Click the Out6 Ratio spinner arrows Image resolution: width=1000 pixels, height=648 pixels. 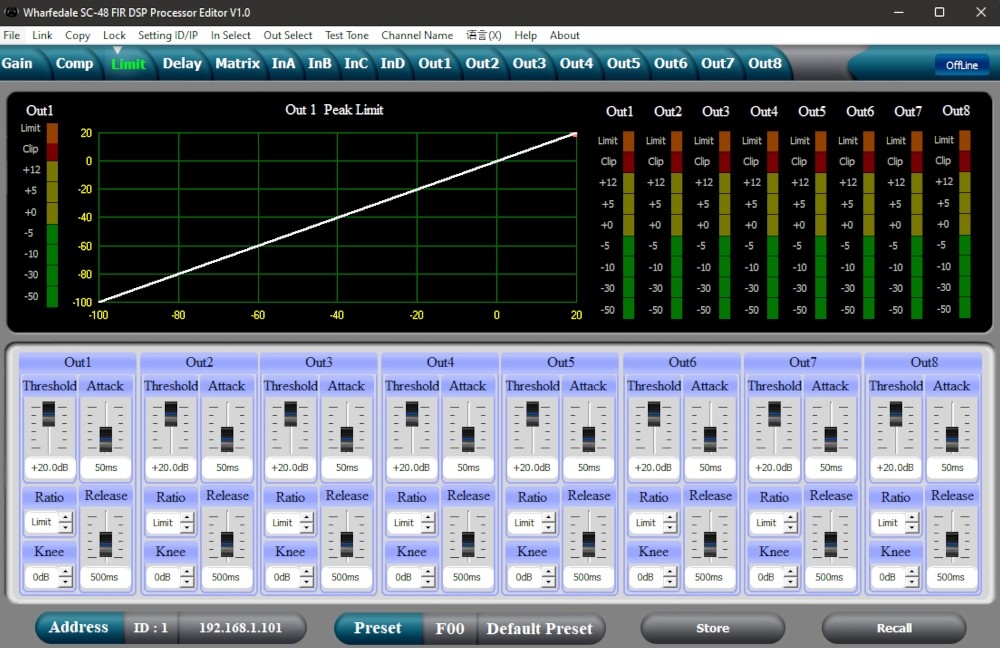[670, 523]
